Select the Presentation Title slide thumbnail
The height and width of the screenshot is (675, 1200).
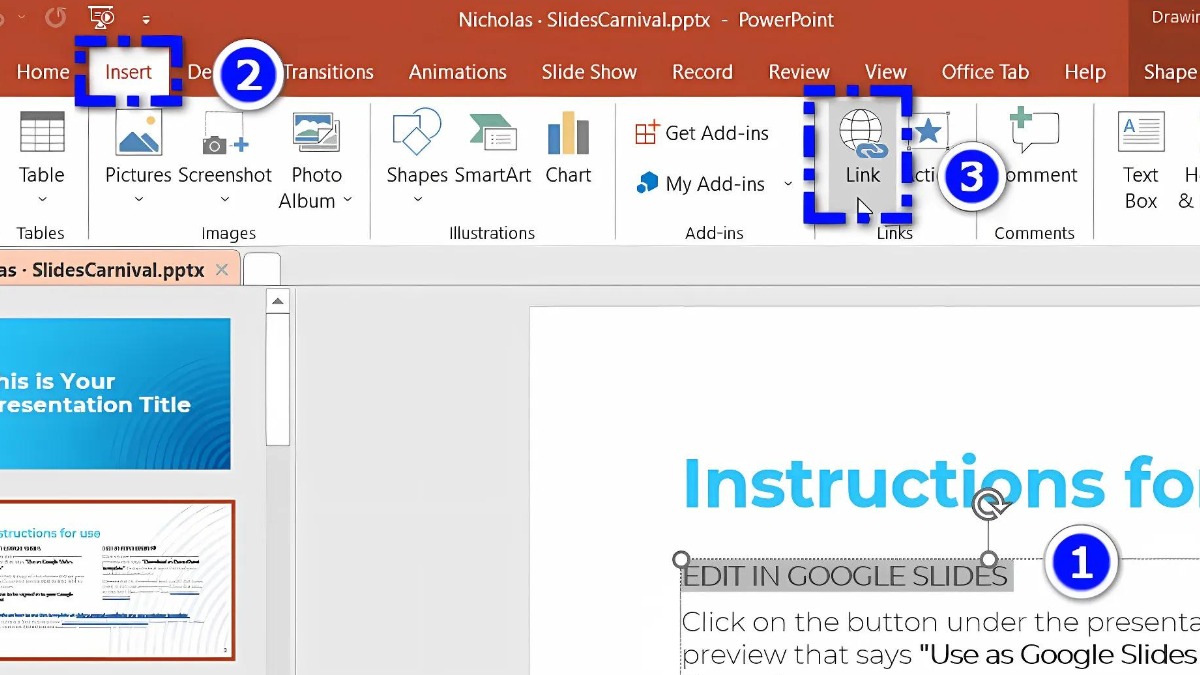click(x=115, y=393)
